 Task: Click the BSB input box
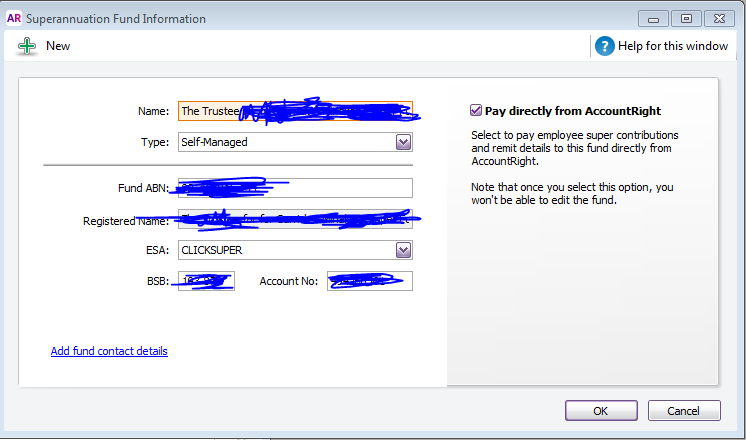point(206,281)
